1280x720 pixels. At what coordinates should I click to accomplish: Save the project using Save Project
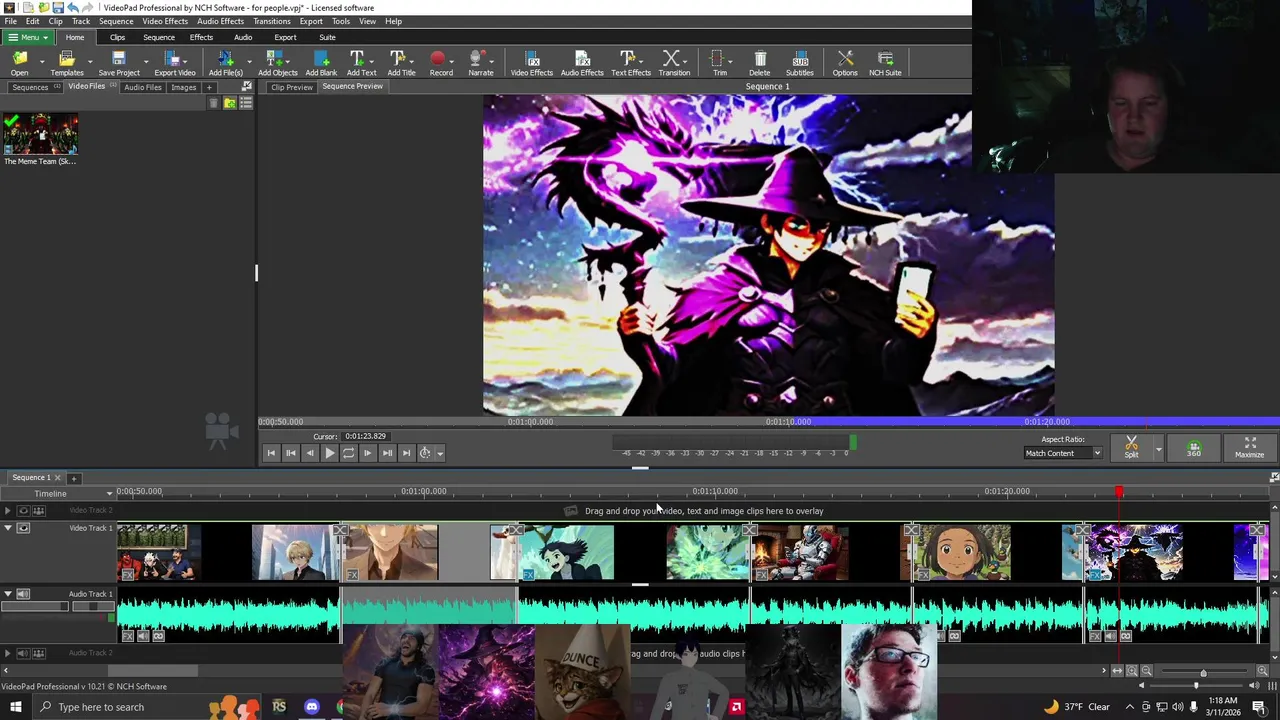(119, 63)
